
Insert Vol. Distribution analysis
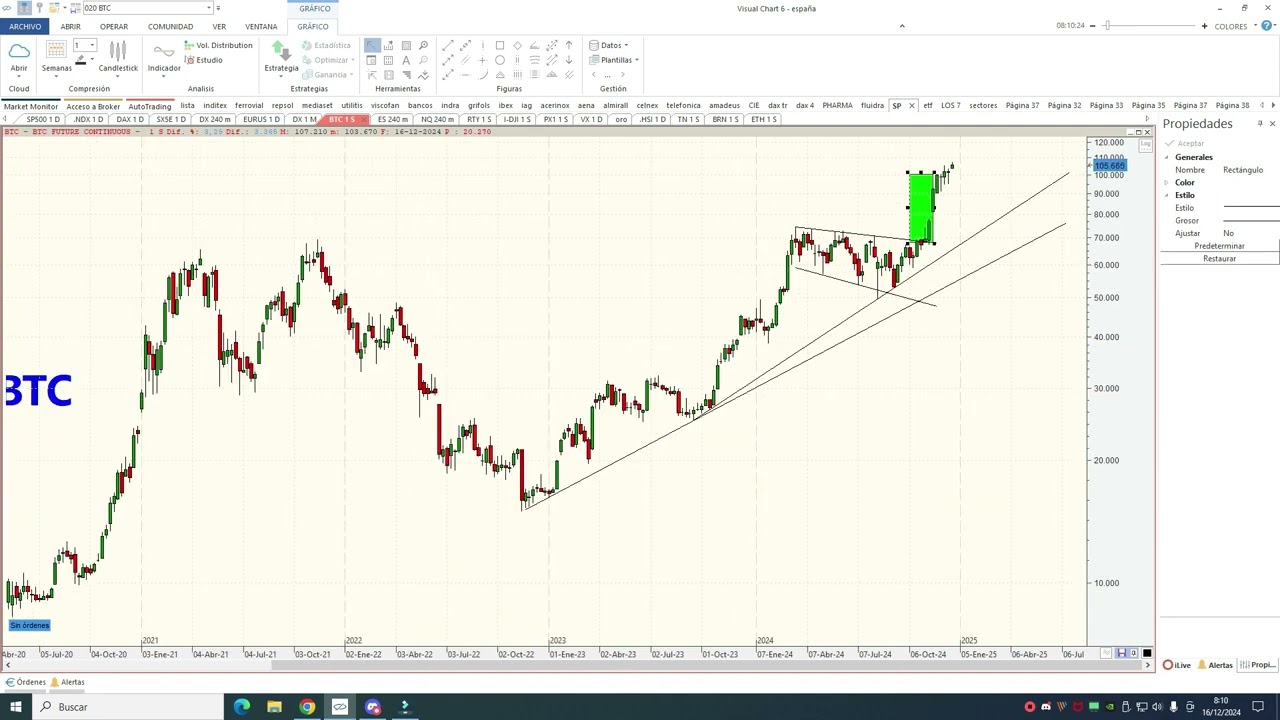[218, 45]
